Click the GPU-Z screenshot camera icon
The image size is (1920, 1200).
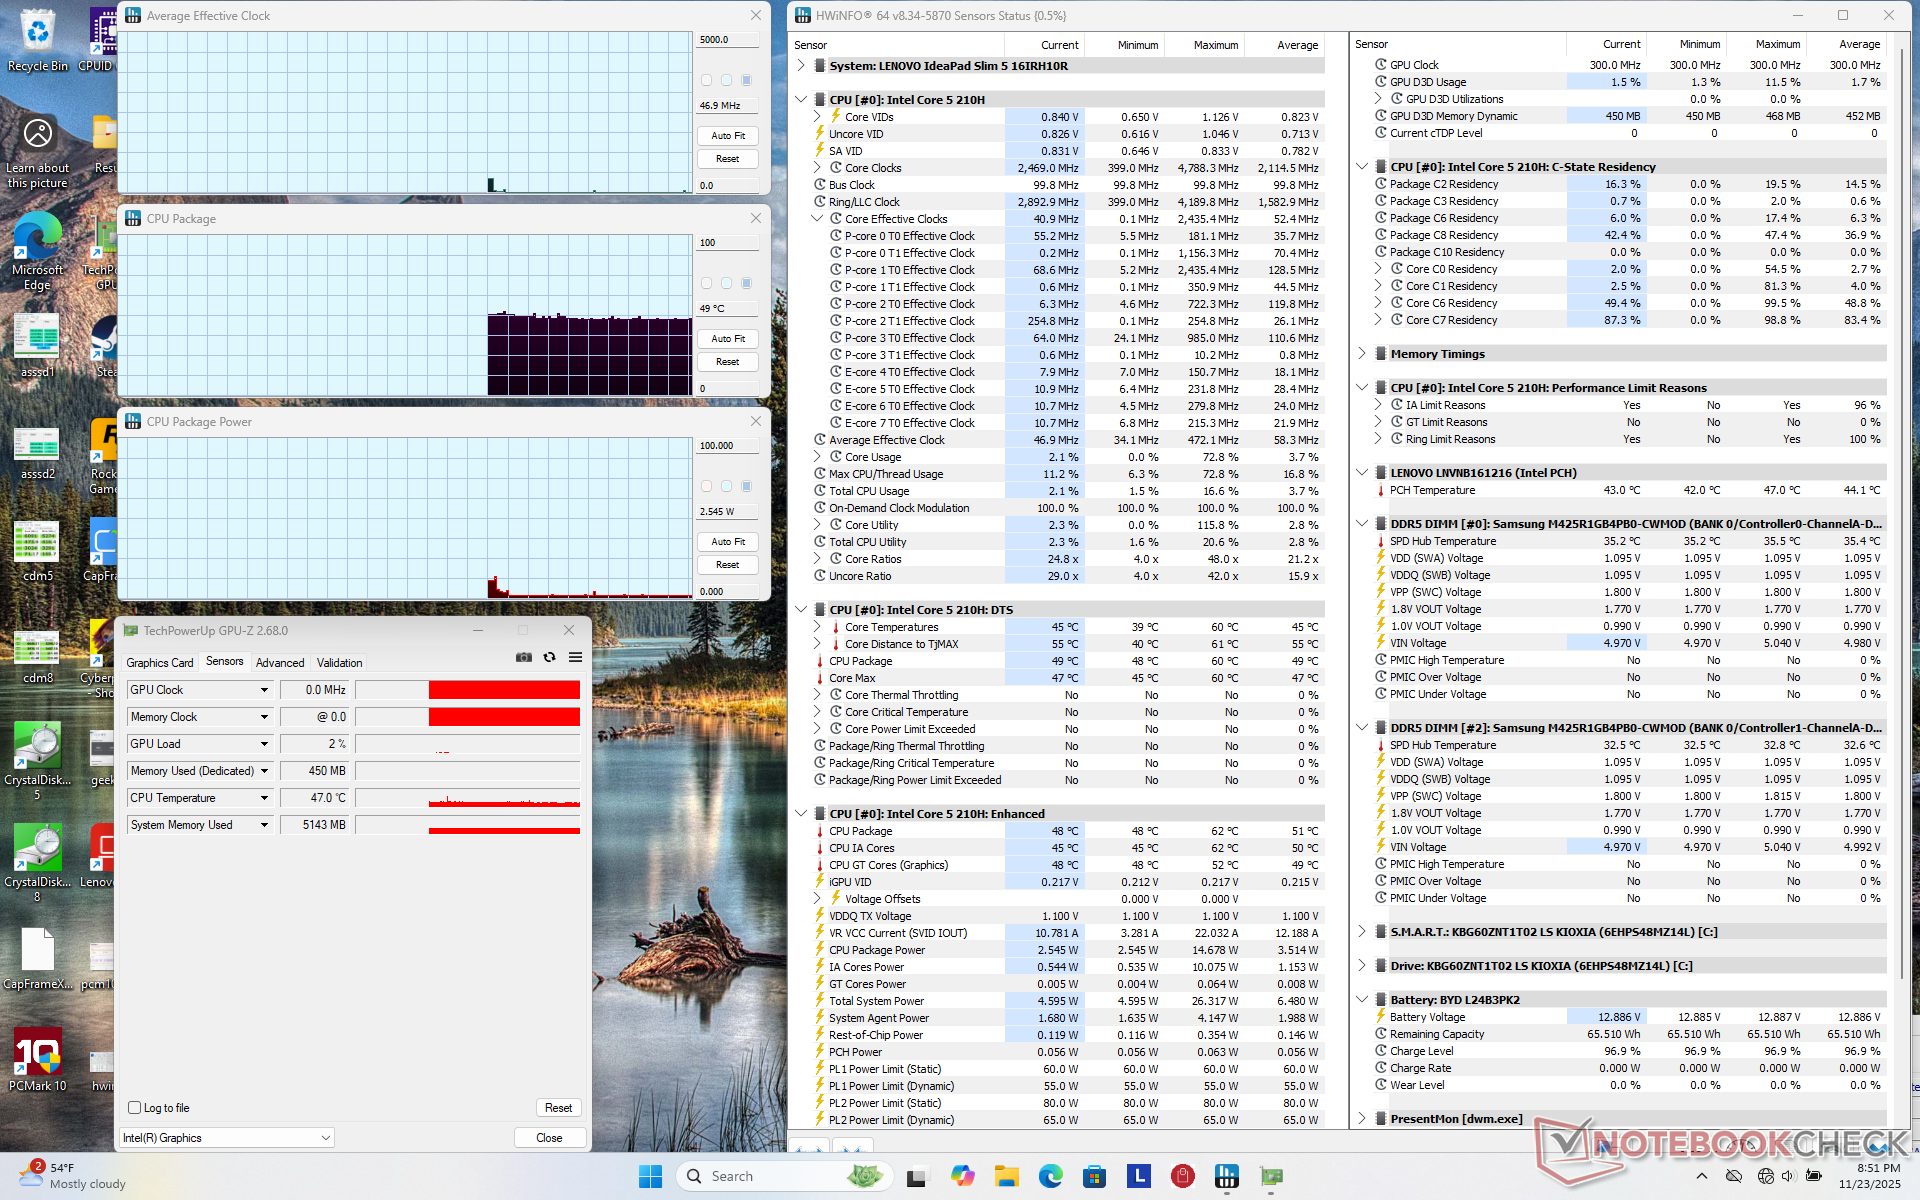(x=523, y=657)
